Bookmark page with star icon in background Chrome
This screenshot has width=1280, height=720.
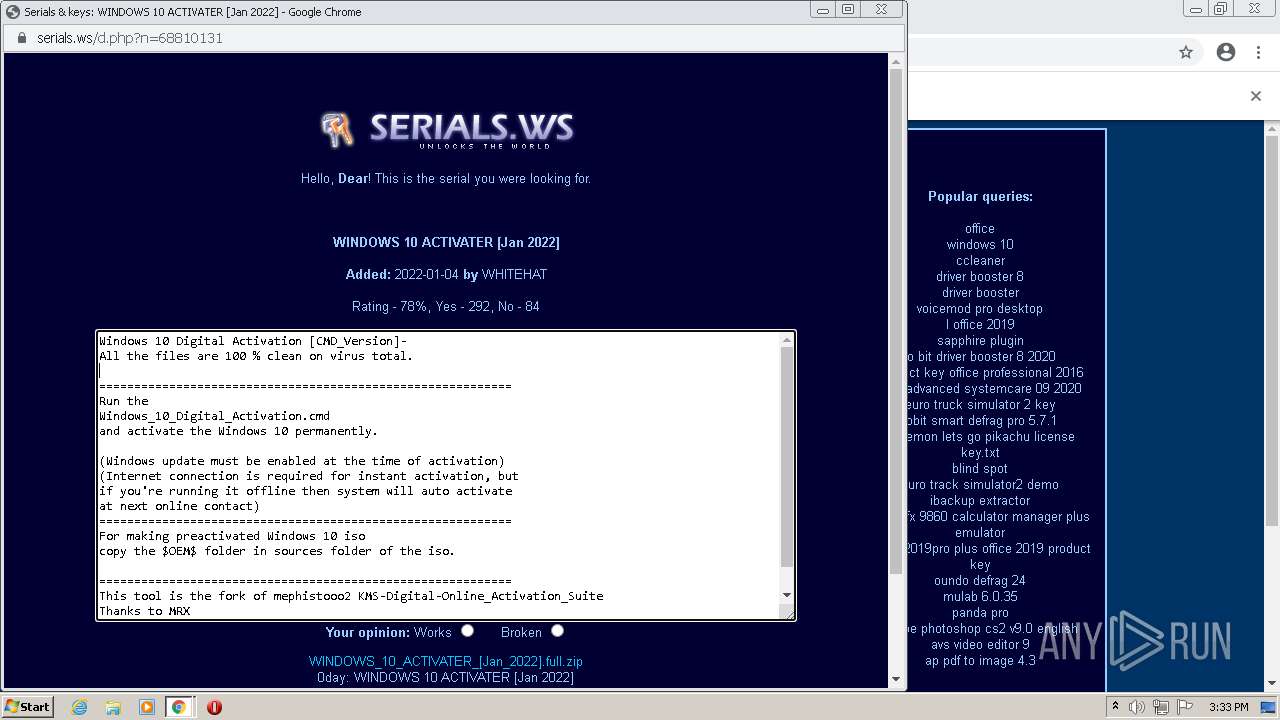coord(1186,52)
